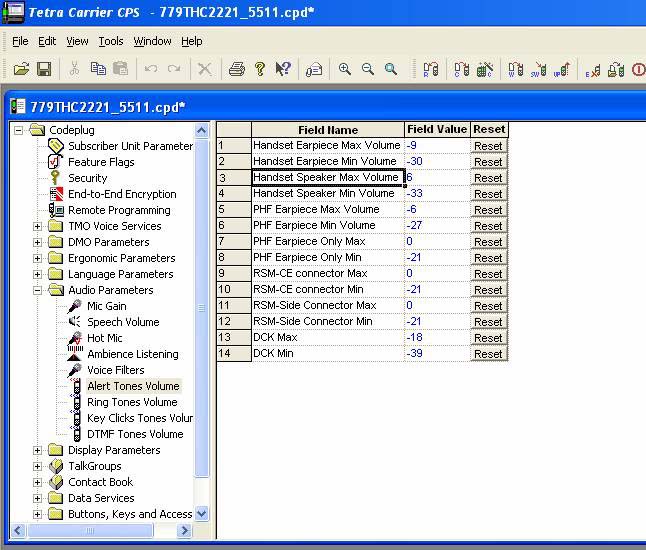Click the Print toolbar icon

click(236, 69)
